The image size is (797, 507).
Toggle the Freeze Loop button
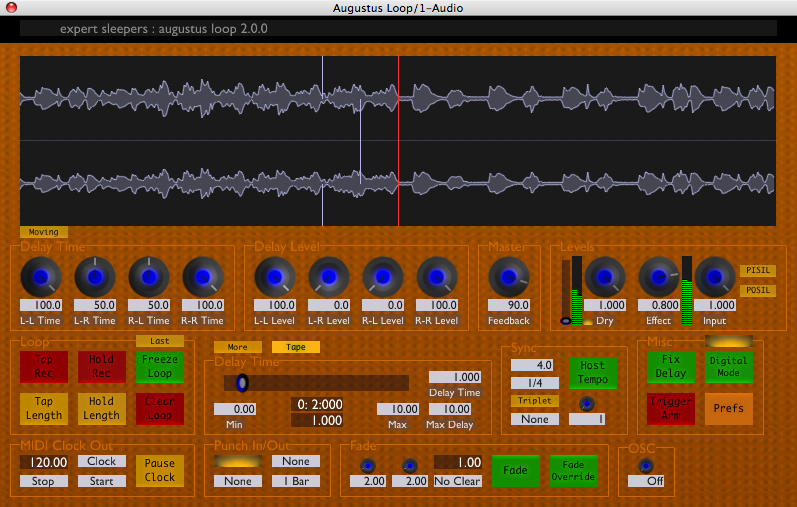(x=160, y=367)
